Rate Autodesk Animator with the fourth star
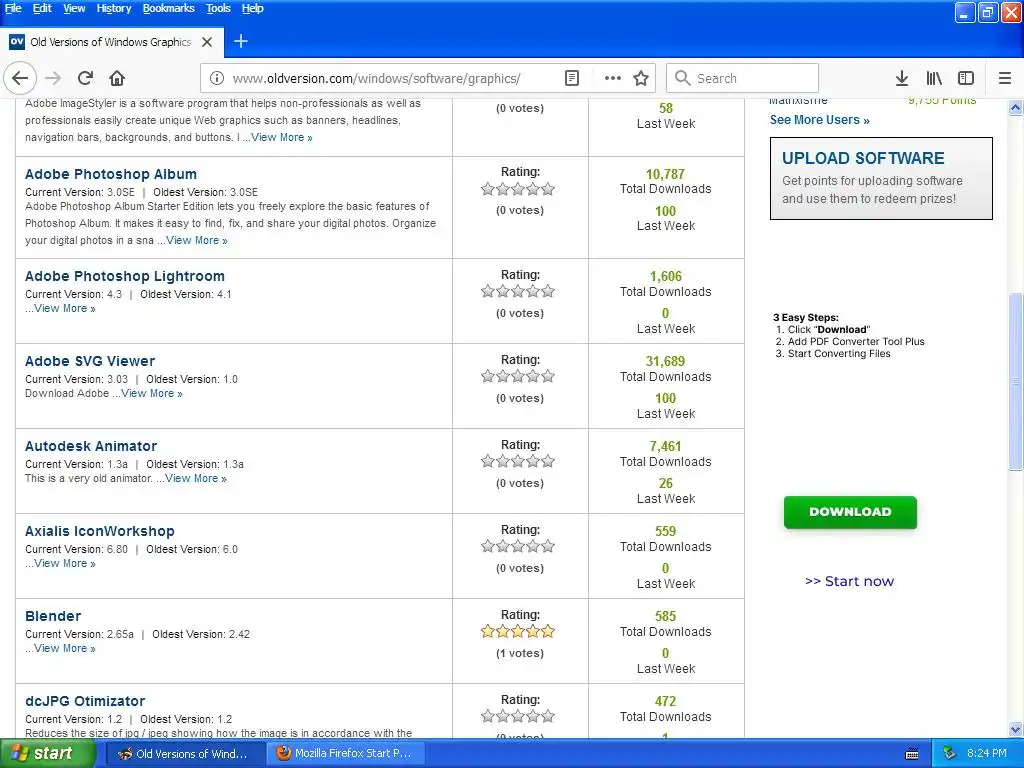Image resolution: width=1024 pixels, height=768 pixels. (533, 461)
